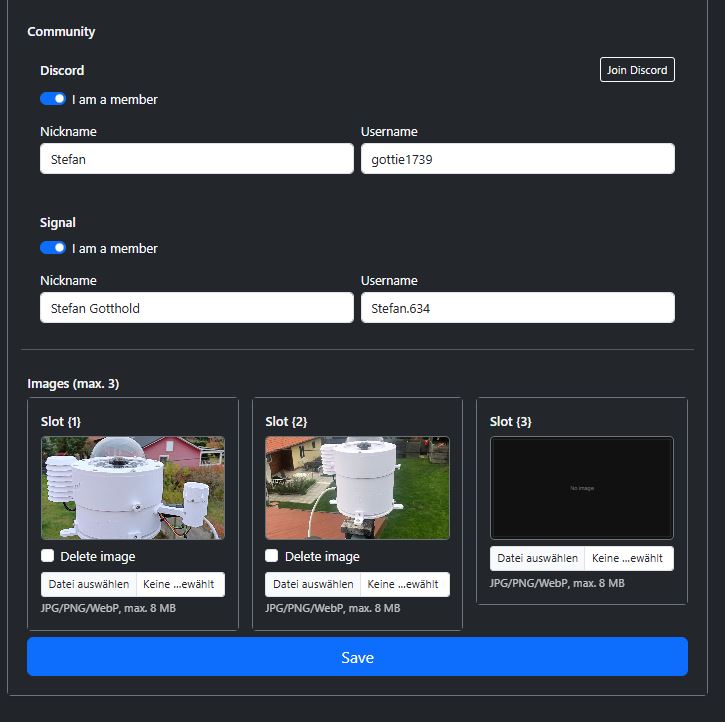Edit Signal Username field Stefan.634
The width and height of the screenshot is (725, 722).
517,307
